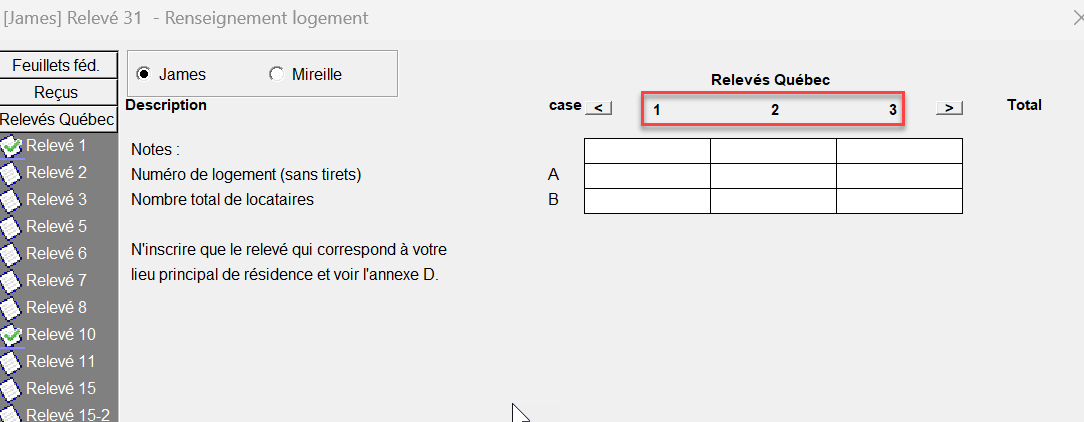Open Relevé 7 in the list
The width and height of the screenshot is (1084, 422).
56,281
